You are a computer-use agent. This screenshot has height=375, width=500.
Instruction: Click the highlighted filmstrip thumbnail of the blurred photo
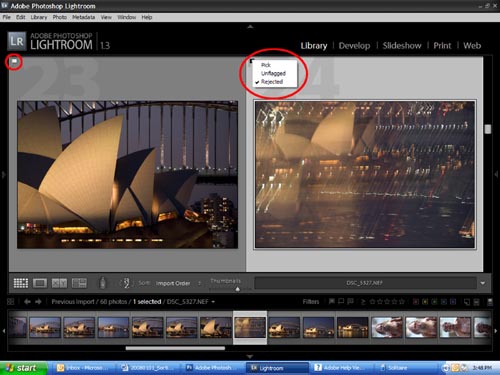[250, 327]
